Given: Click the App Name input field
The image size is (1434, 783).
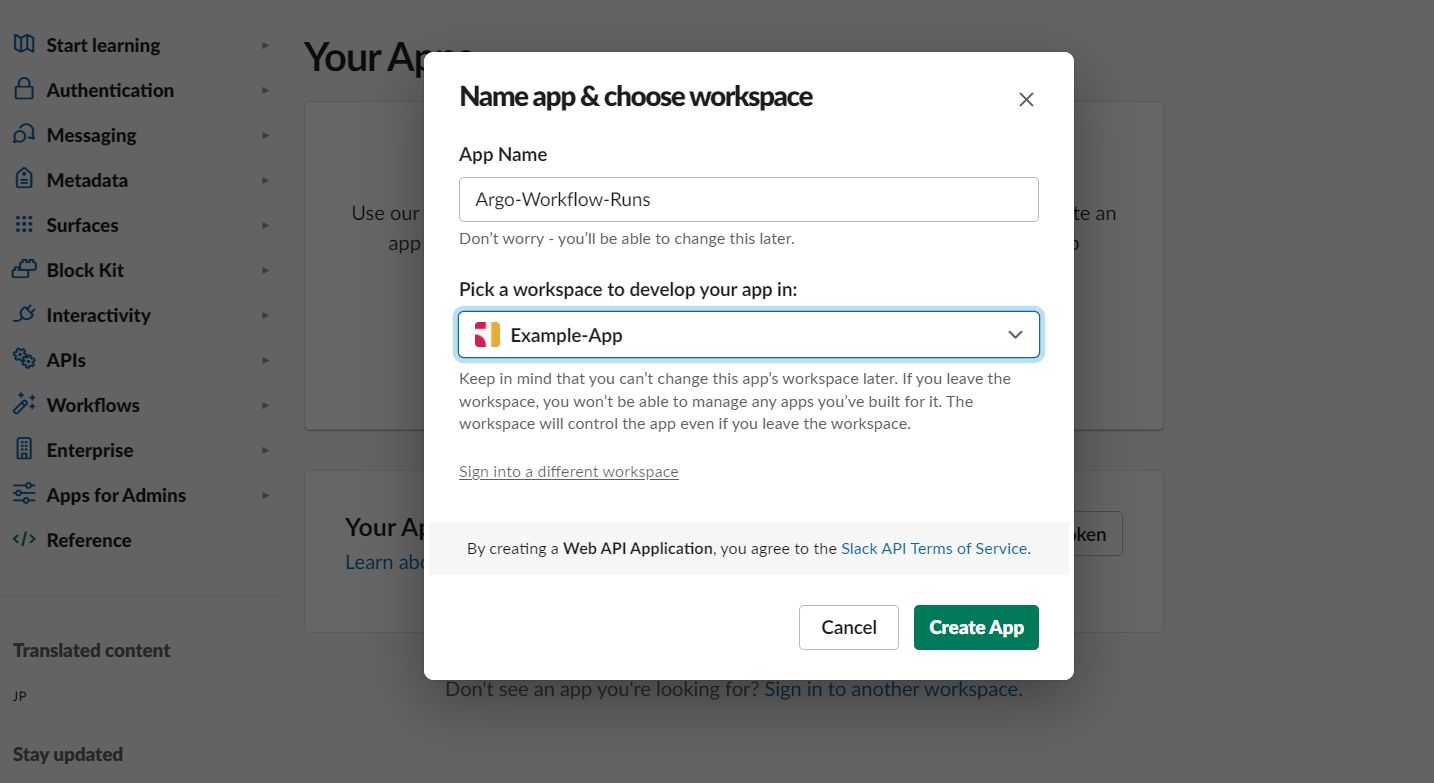Looking at the screenshot, I should [749, 199].
